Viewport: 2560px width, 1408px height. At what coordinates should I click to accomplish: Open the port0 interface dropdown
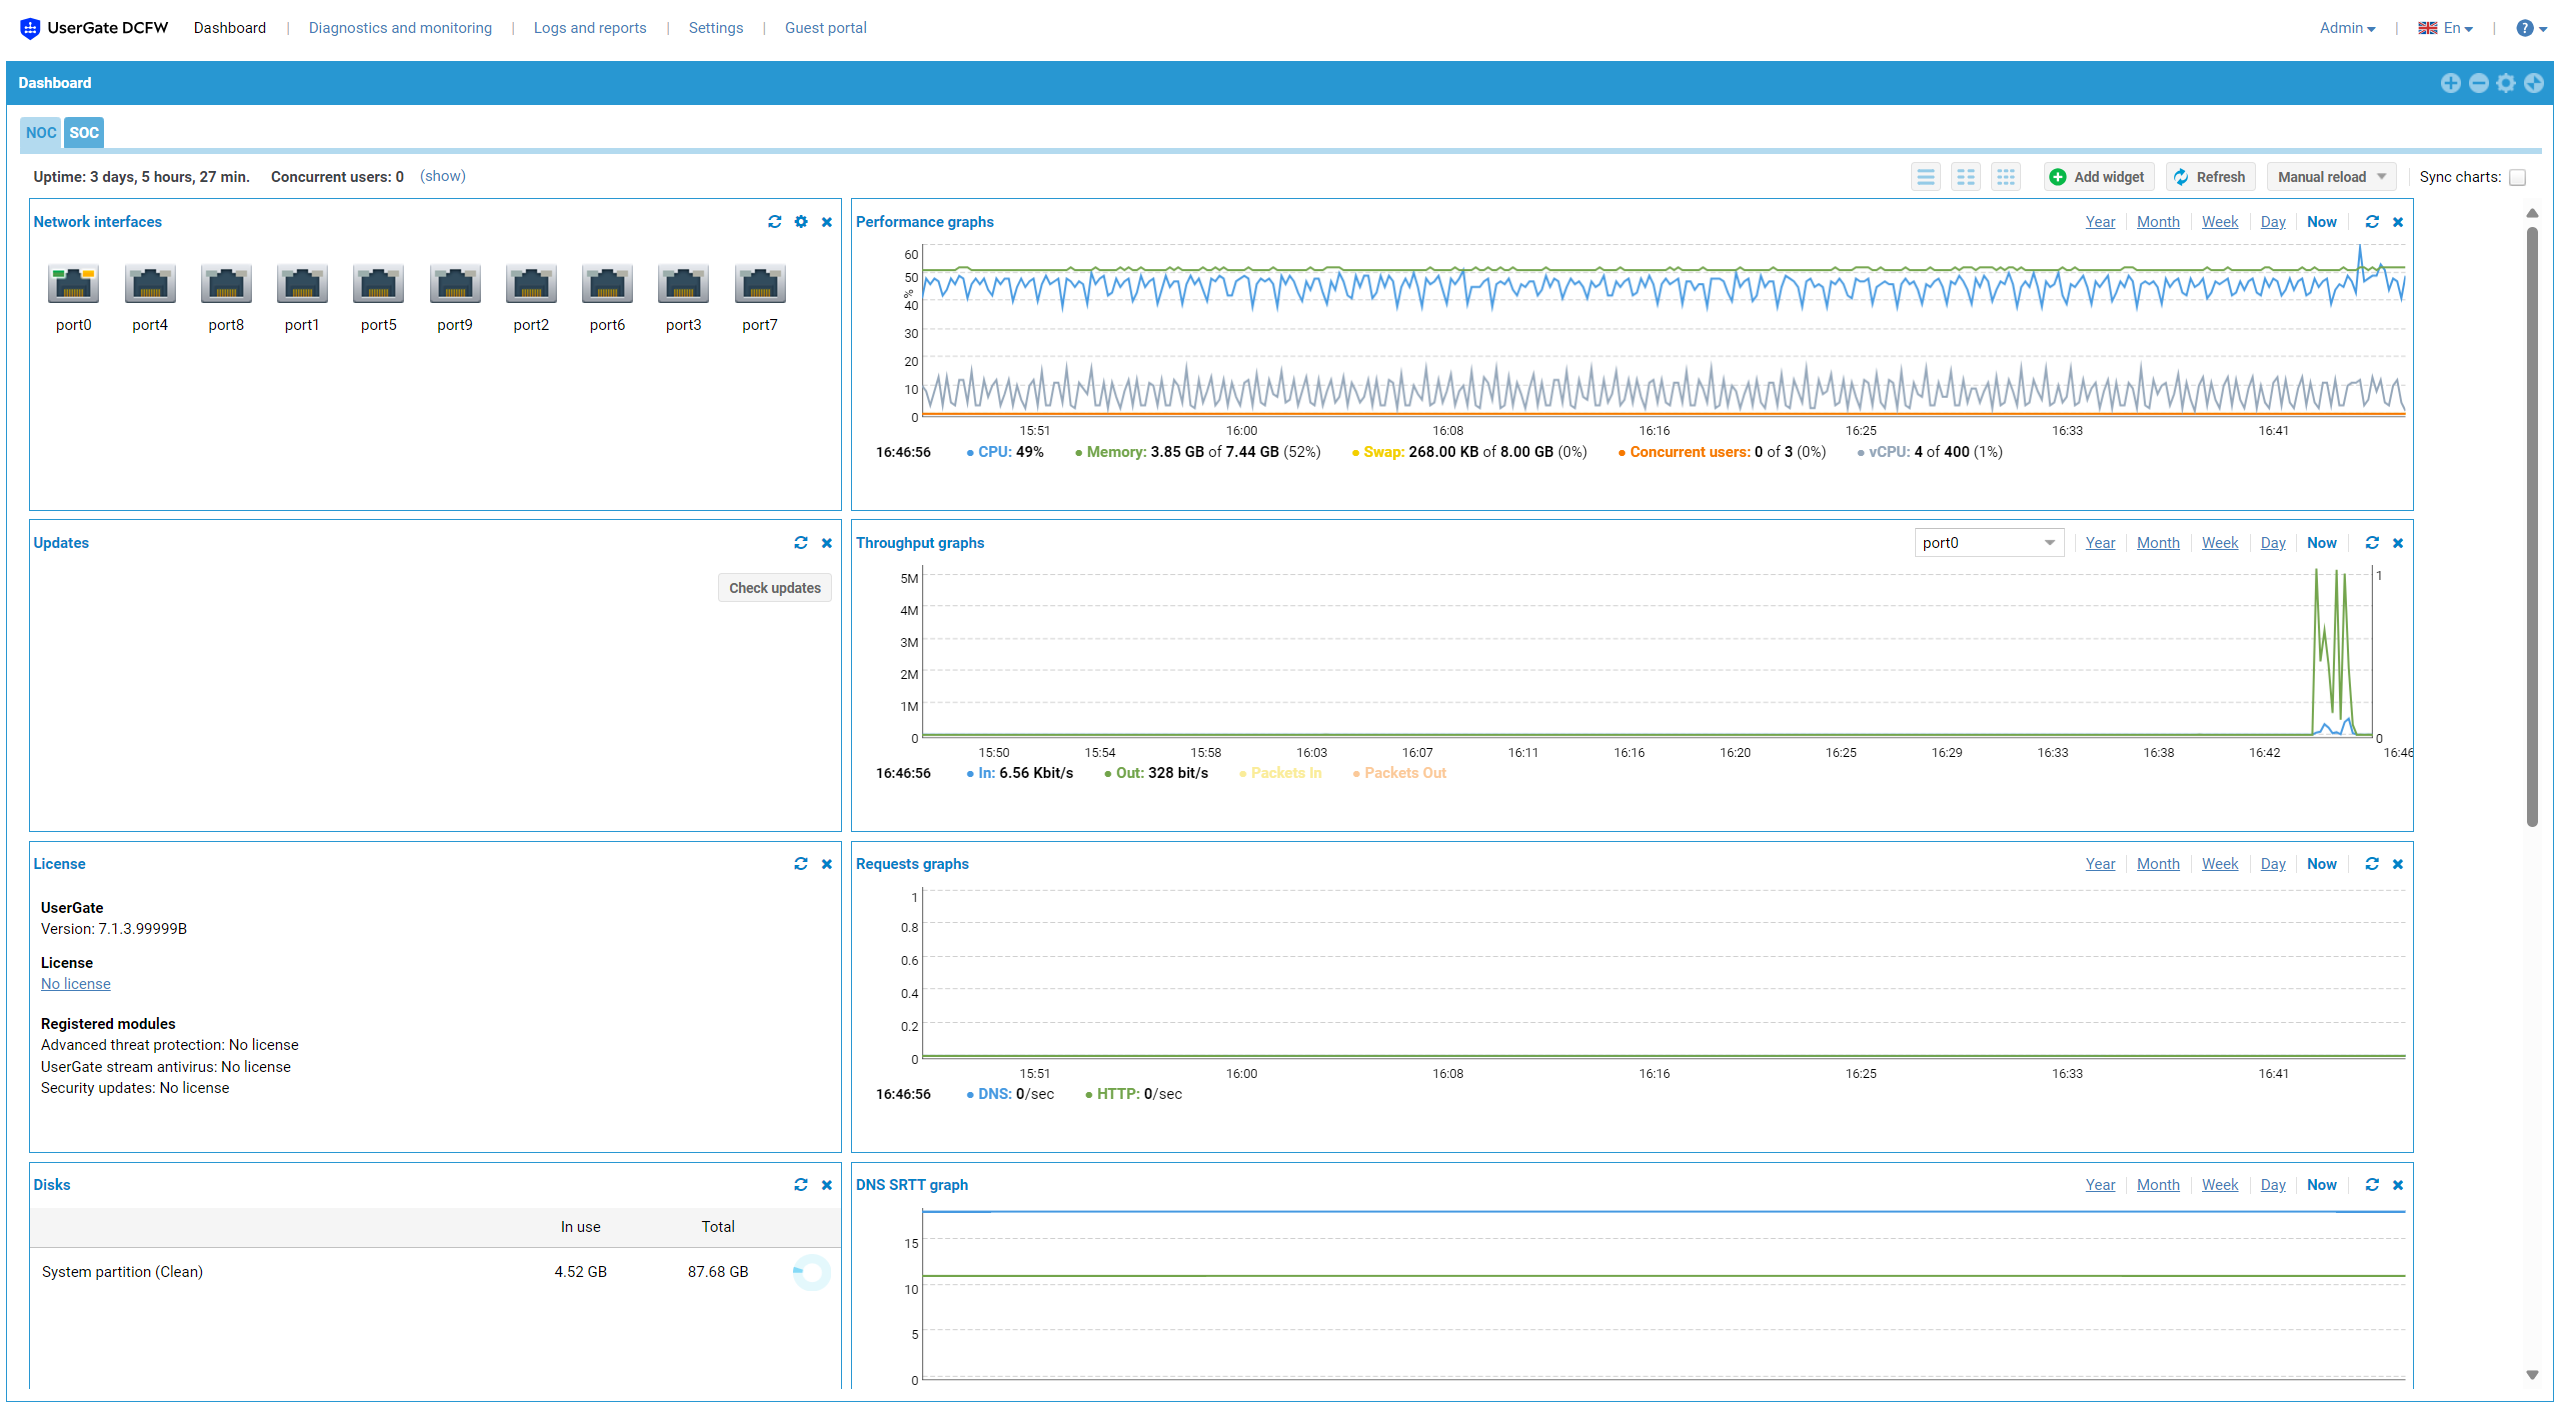pos(1988,543)
